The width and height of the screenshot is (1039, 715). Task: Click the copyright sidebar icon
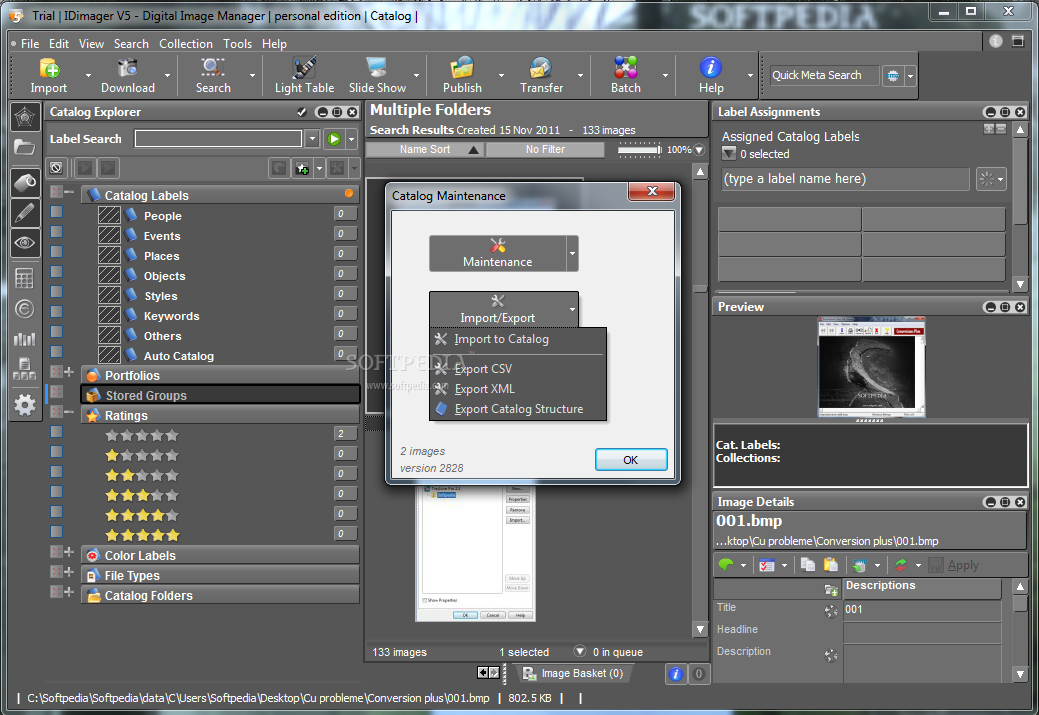click(25, 309)
